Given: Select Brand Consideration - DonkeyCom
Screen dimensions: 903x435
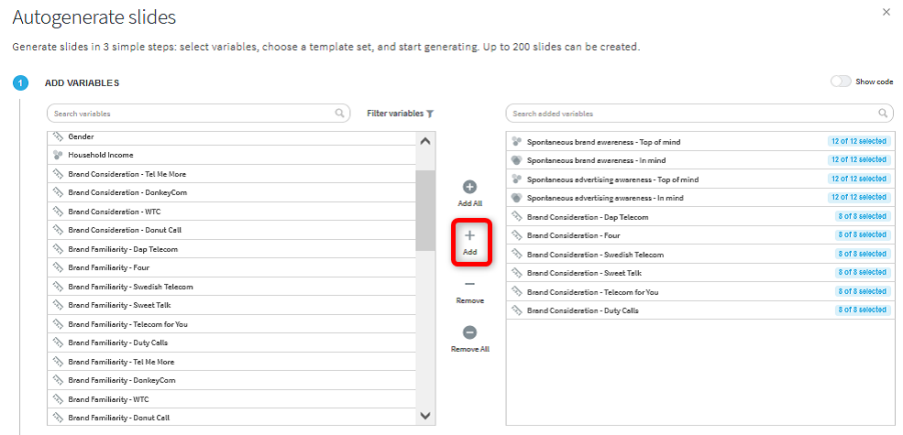Looking at the screenshot, I should pos(232,192).
